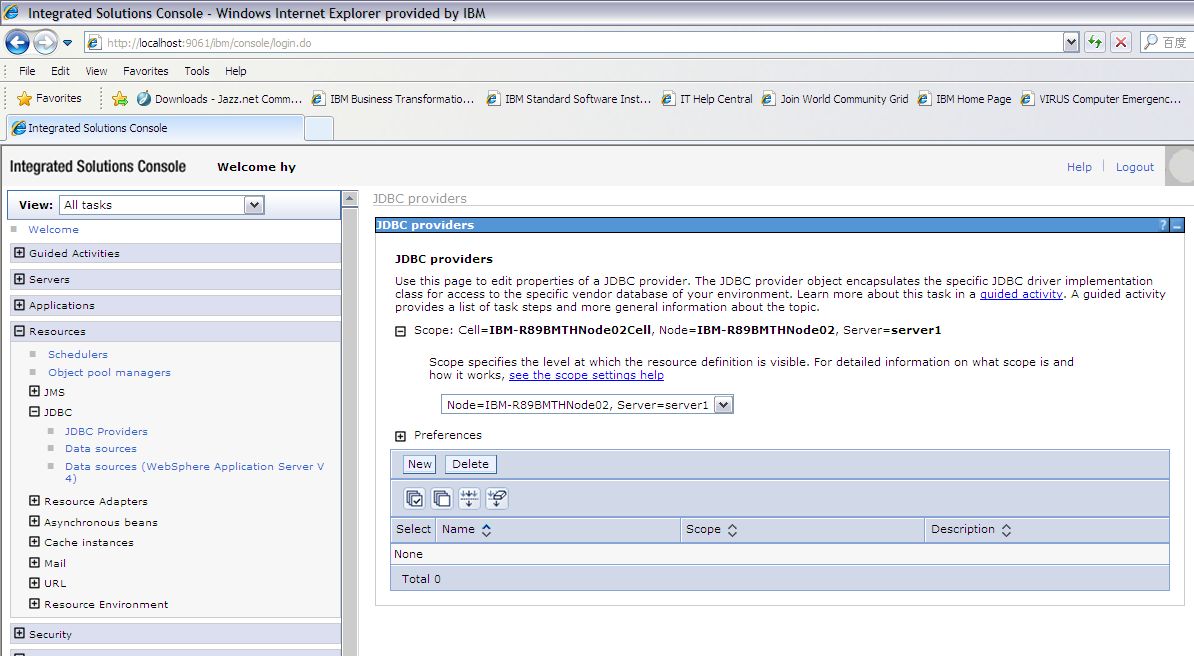Click the New provider button
Screen dimensions: 1194x656
point(420,464)
